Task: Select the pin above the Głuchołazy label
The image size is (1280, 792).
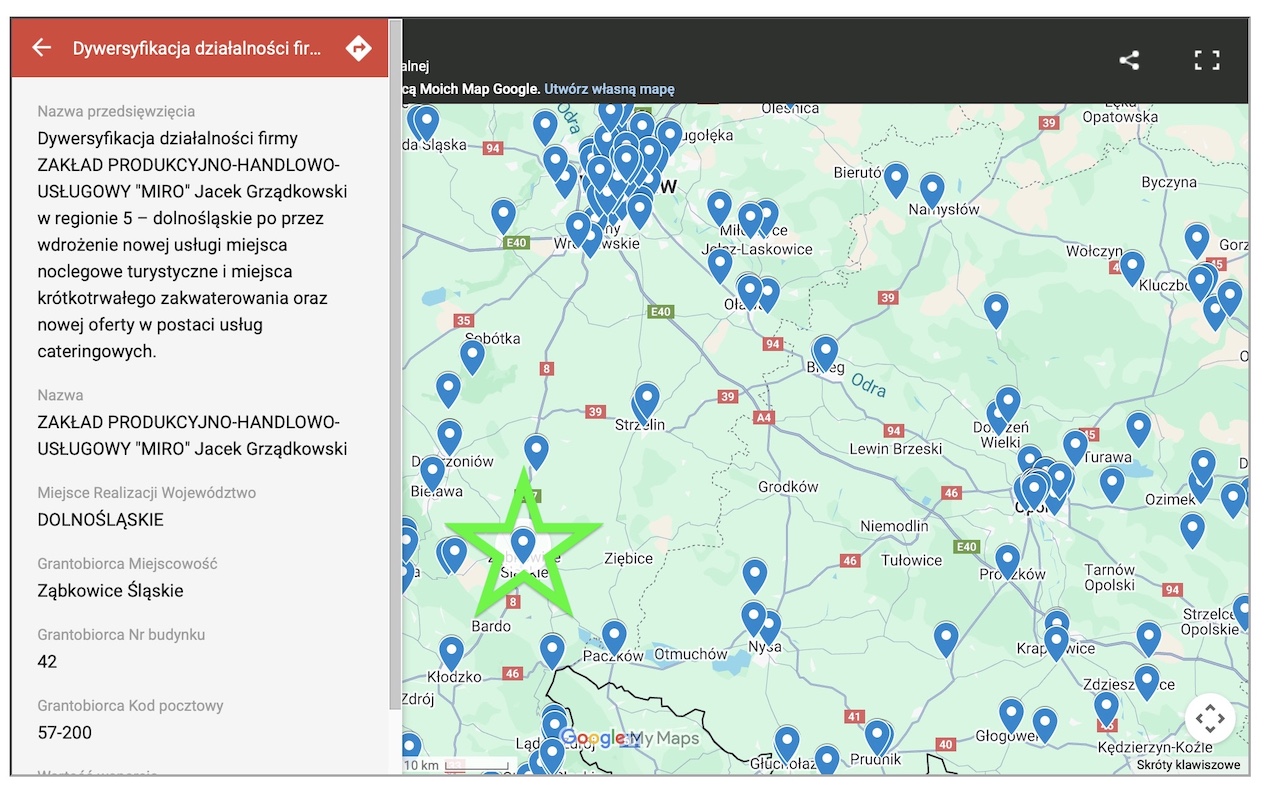Action: coord(787,744)
